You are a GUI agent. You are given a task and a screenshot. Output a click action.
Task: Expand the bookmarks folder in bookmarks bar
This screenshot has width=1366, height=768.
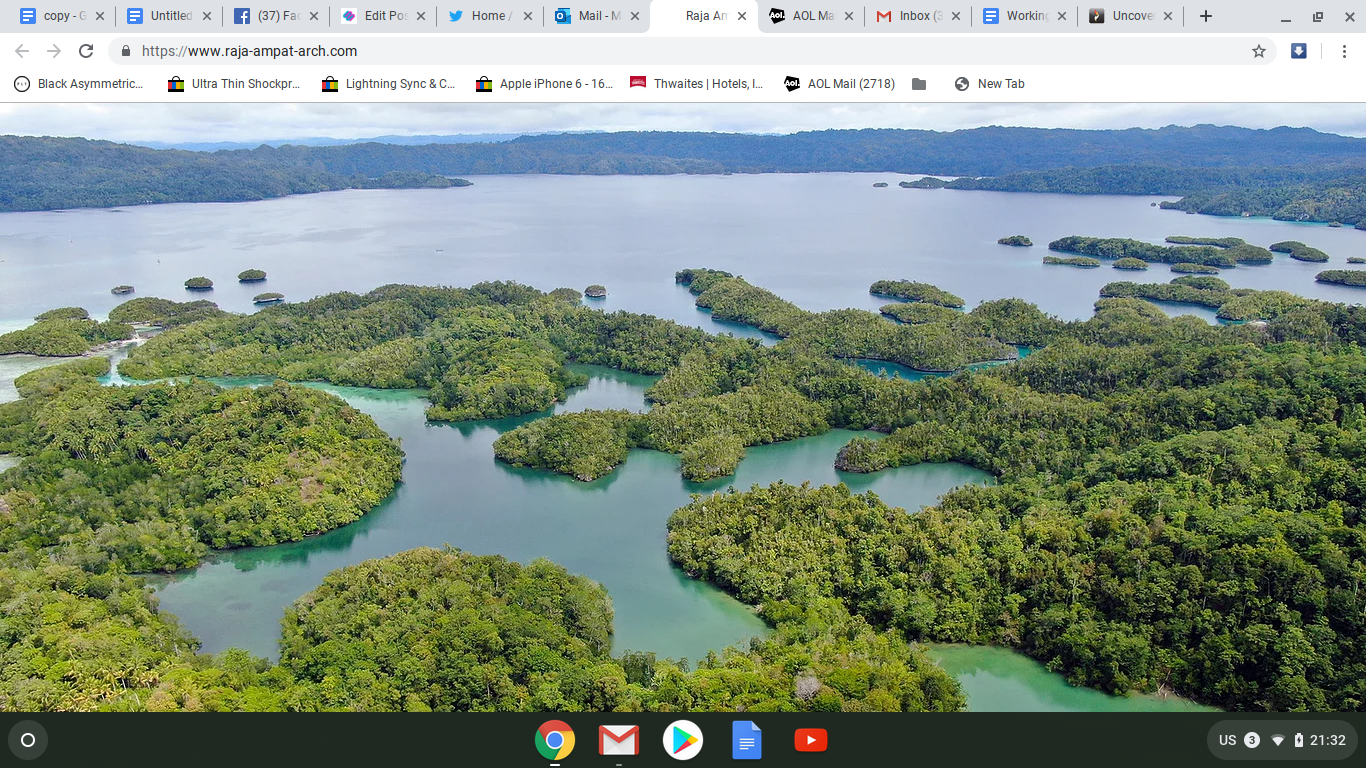(919, 84)
